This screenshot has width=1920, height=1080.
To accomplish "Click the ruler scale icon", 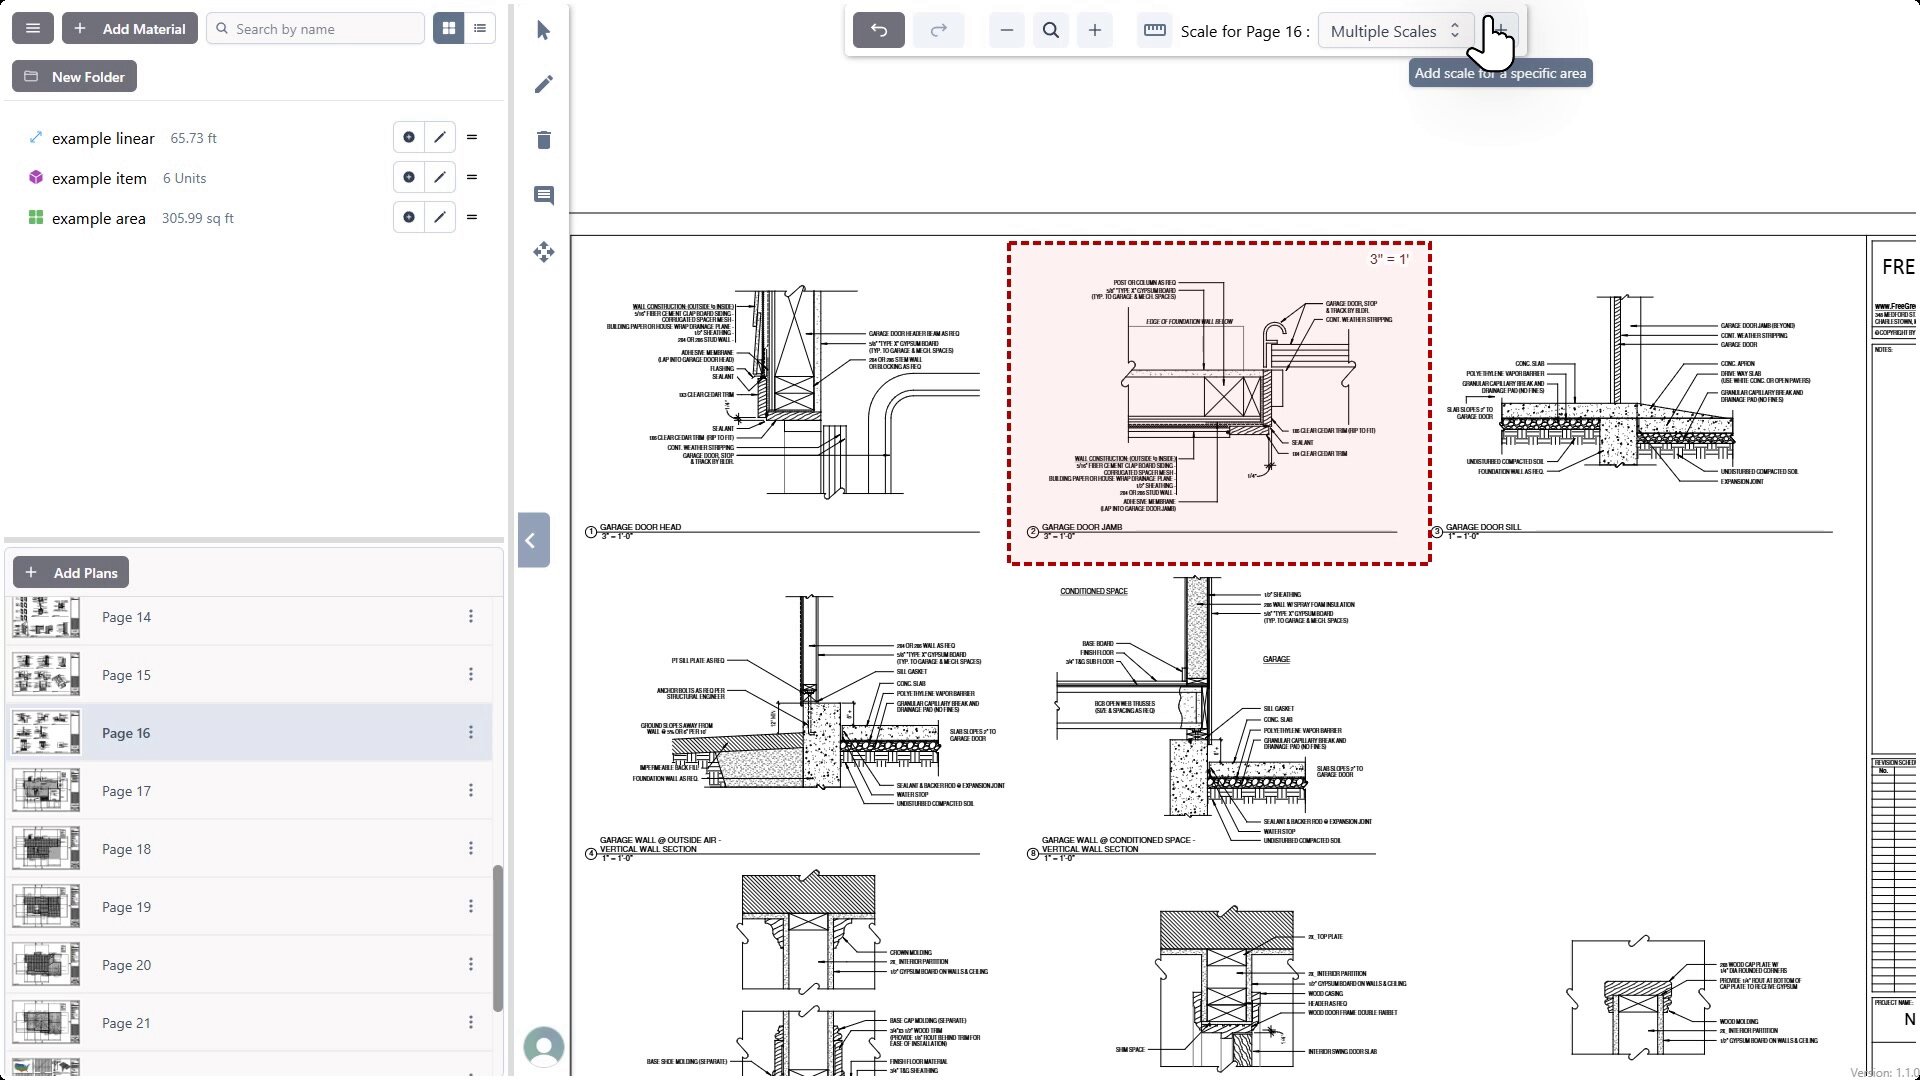I will [1155, 30].
